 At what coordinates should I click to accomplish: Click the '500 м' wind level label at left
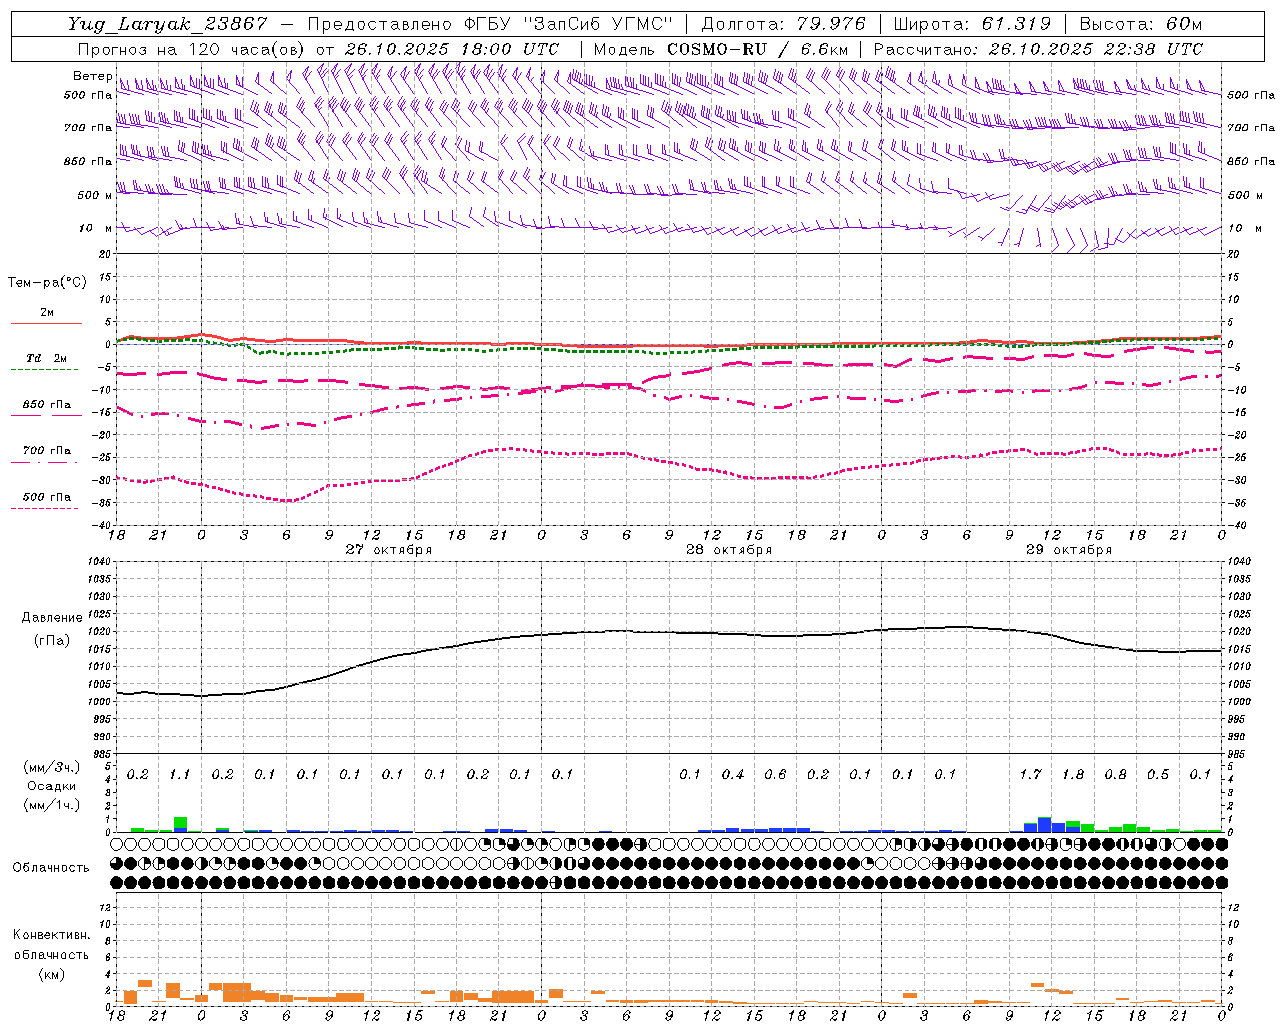click(95, 195)
